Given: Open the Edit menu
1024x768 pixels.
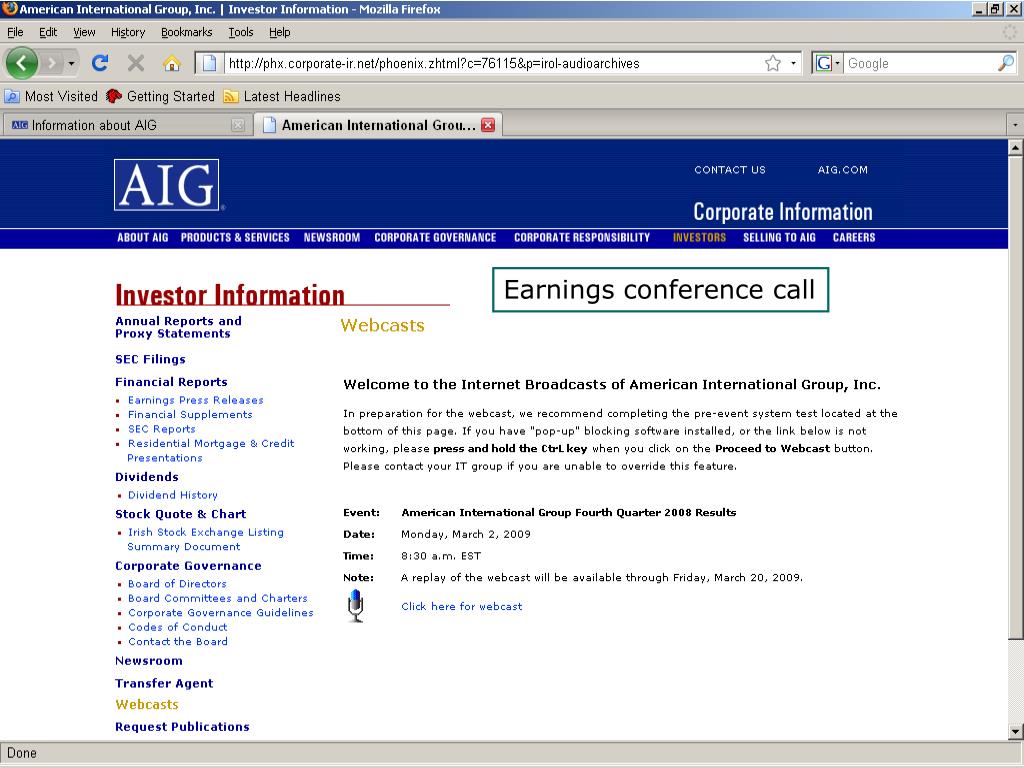Looking at the screenshot, I should coord(48,32).
